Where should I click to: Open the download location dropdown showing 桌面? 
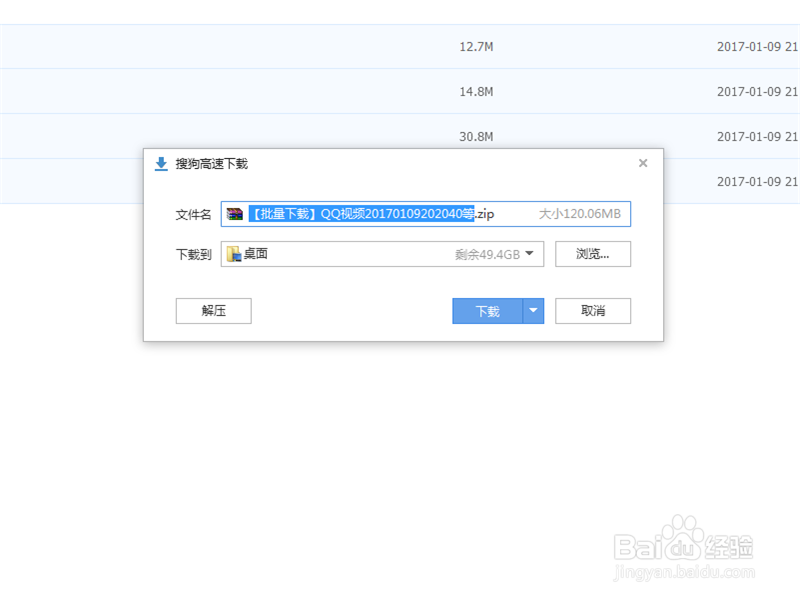pos(382,254)
